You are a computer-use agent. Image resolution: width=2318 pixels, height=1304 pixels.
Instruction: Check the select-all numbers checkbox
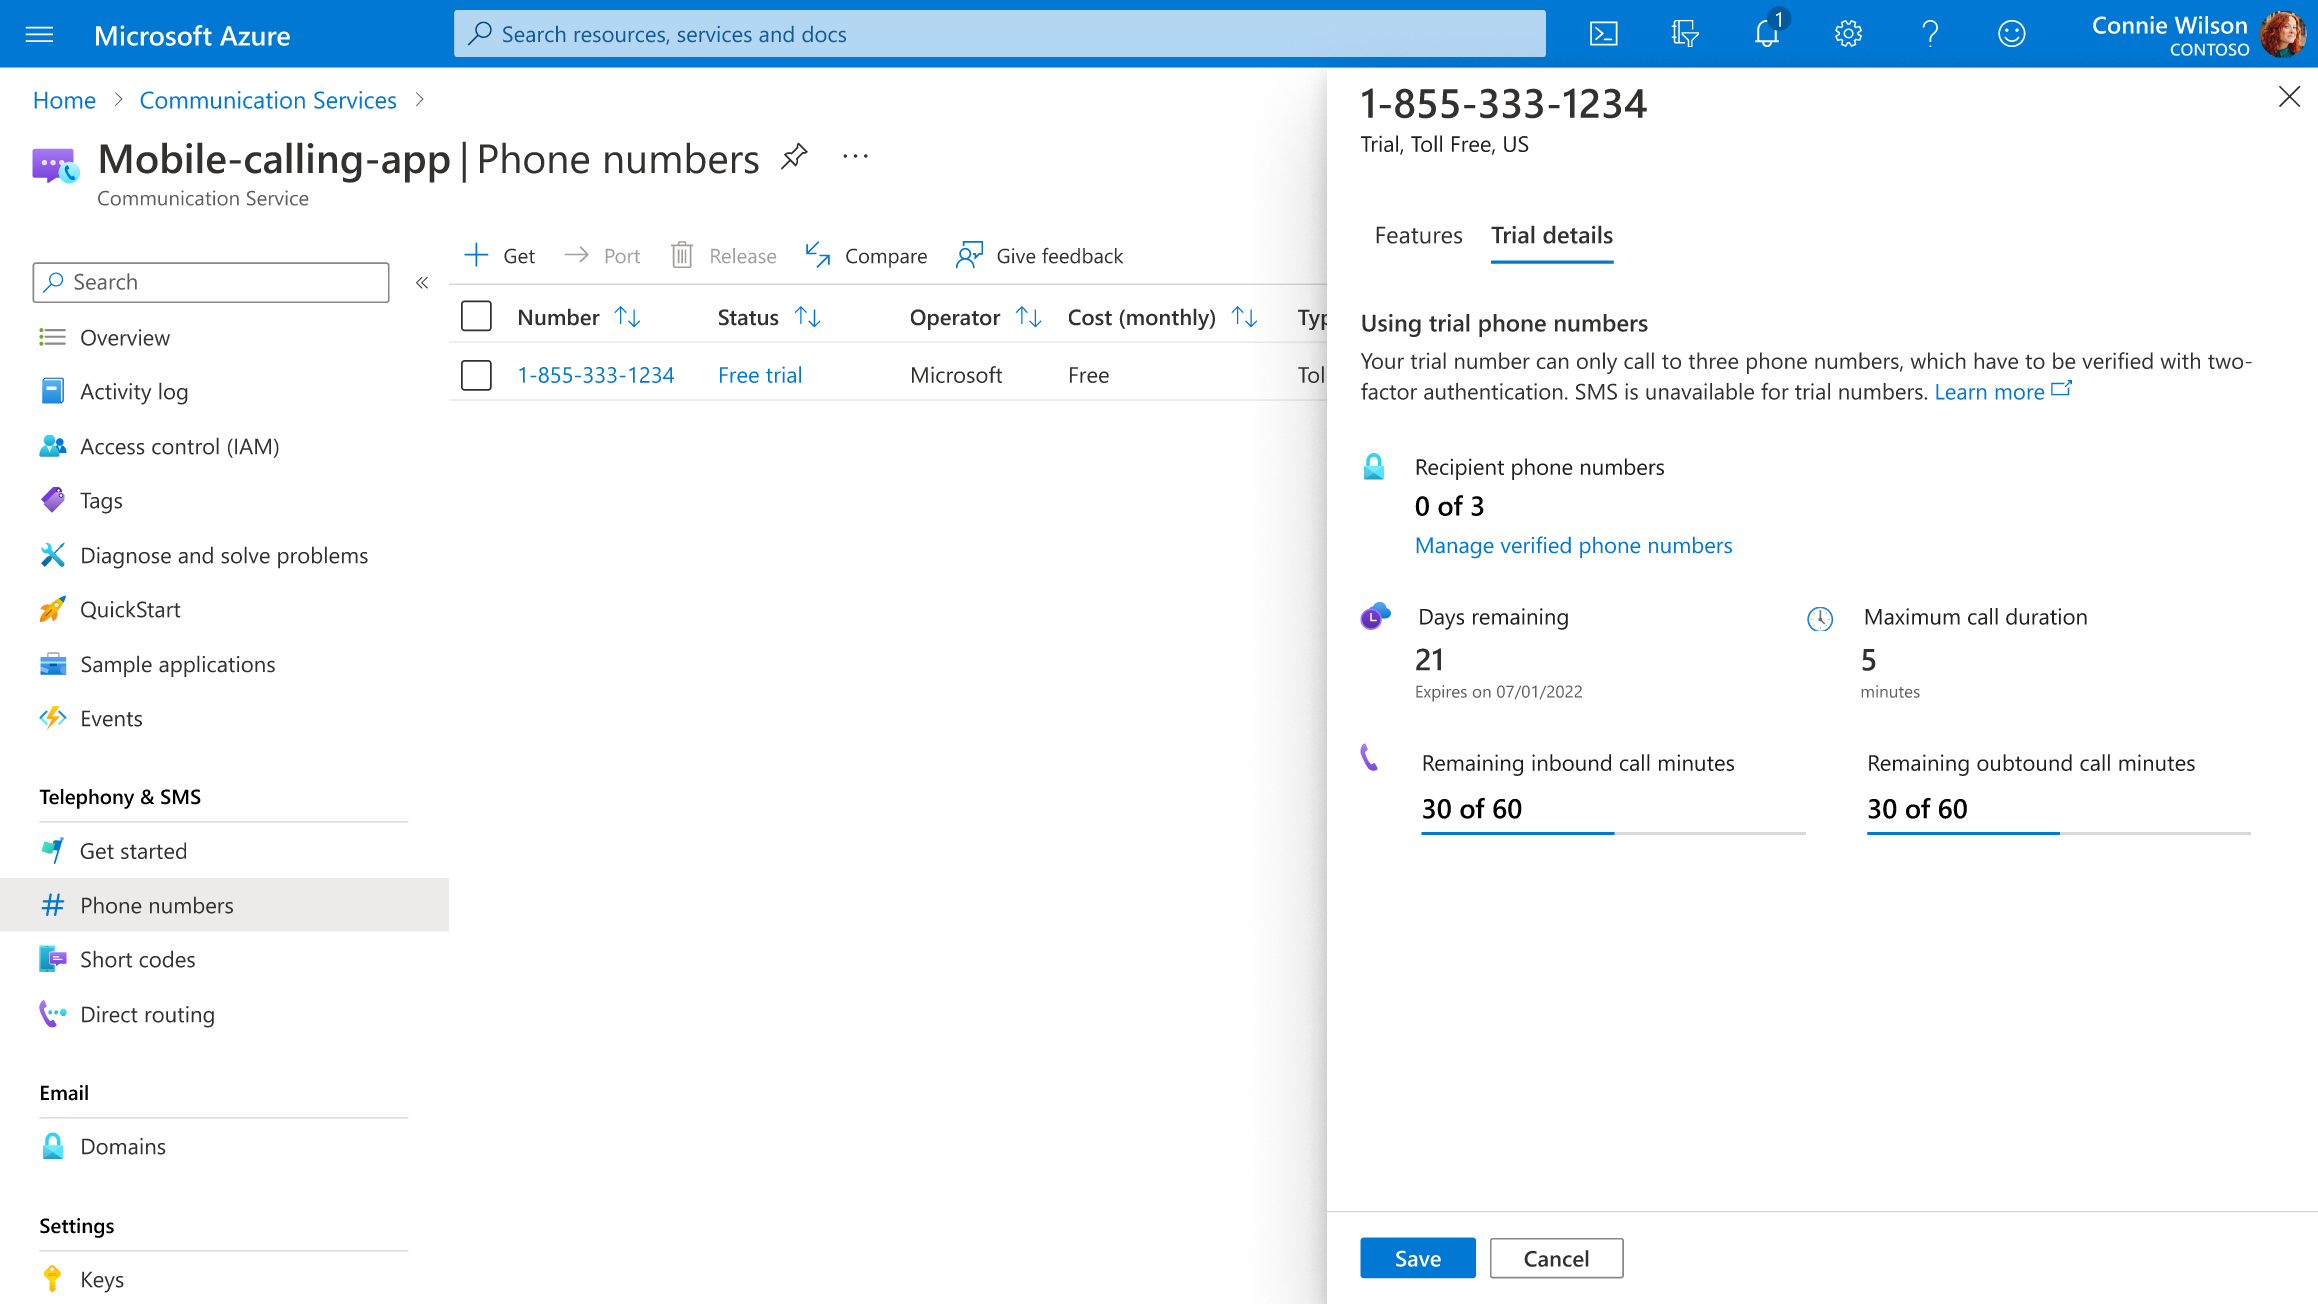click(x=476, y=317)
